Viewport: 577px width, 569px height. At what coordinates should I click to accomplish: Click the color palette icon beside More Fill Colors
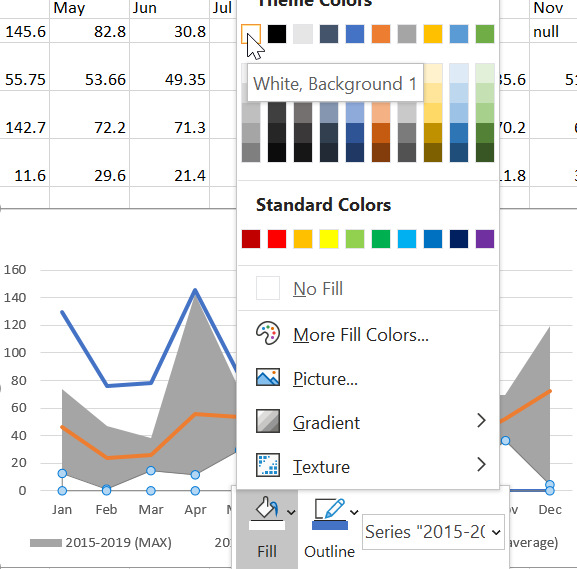point(268,333)
